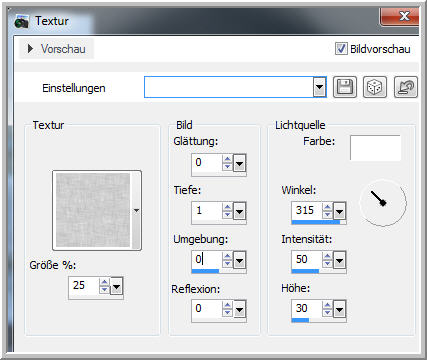This screenshot has height=360, width=427.
Task: Click the Tiefe spinner arrows
Action: (x=228, y=211)
